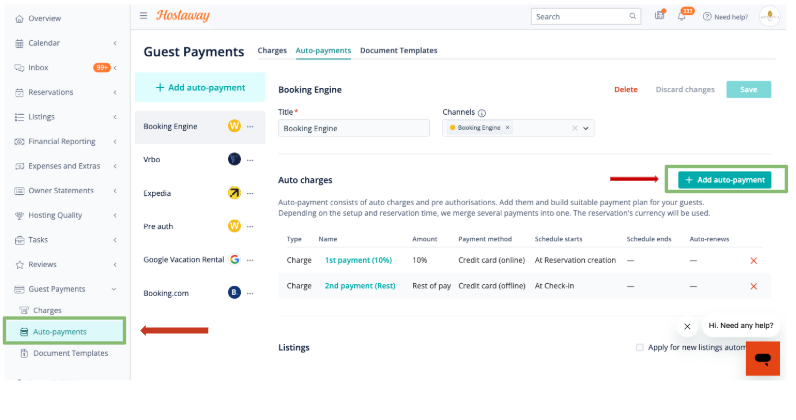The height and width of the screenshot is (420, 796).
Task: Open the notifications bell icon
Action: click(681, 16)
